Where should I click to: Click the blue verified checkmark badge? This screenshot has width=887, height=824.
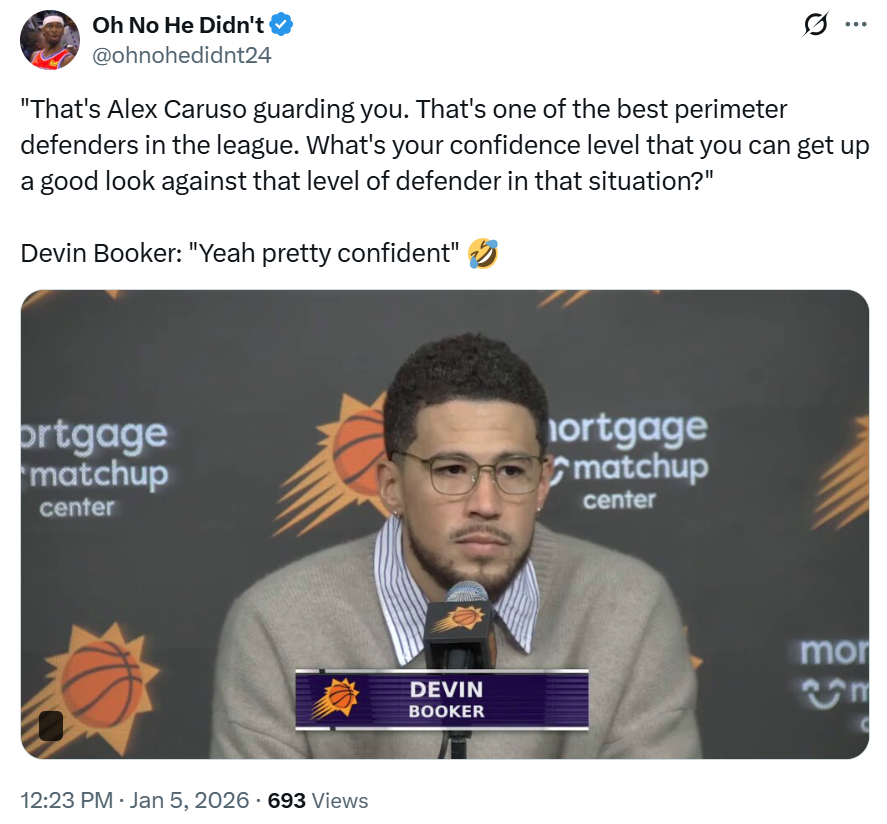click(x=281, y=26)
